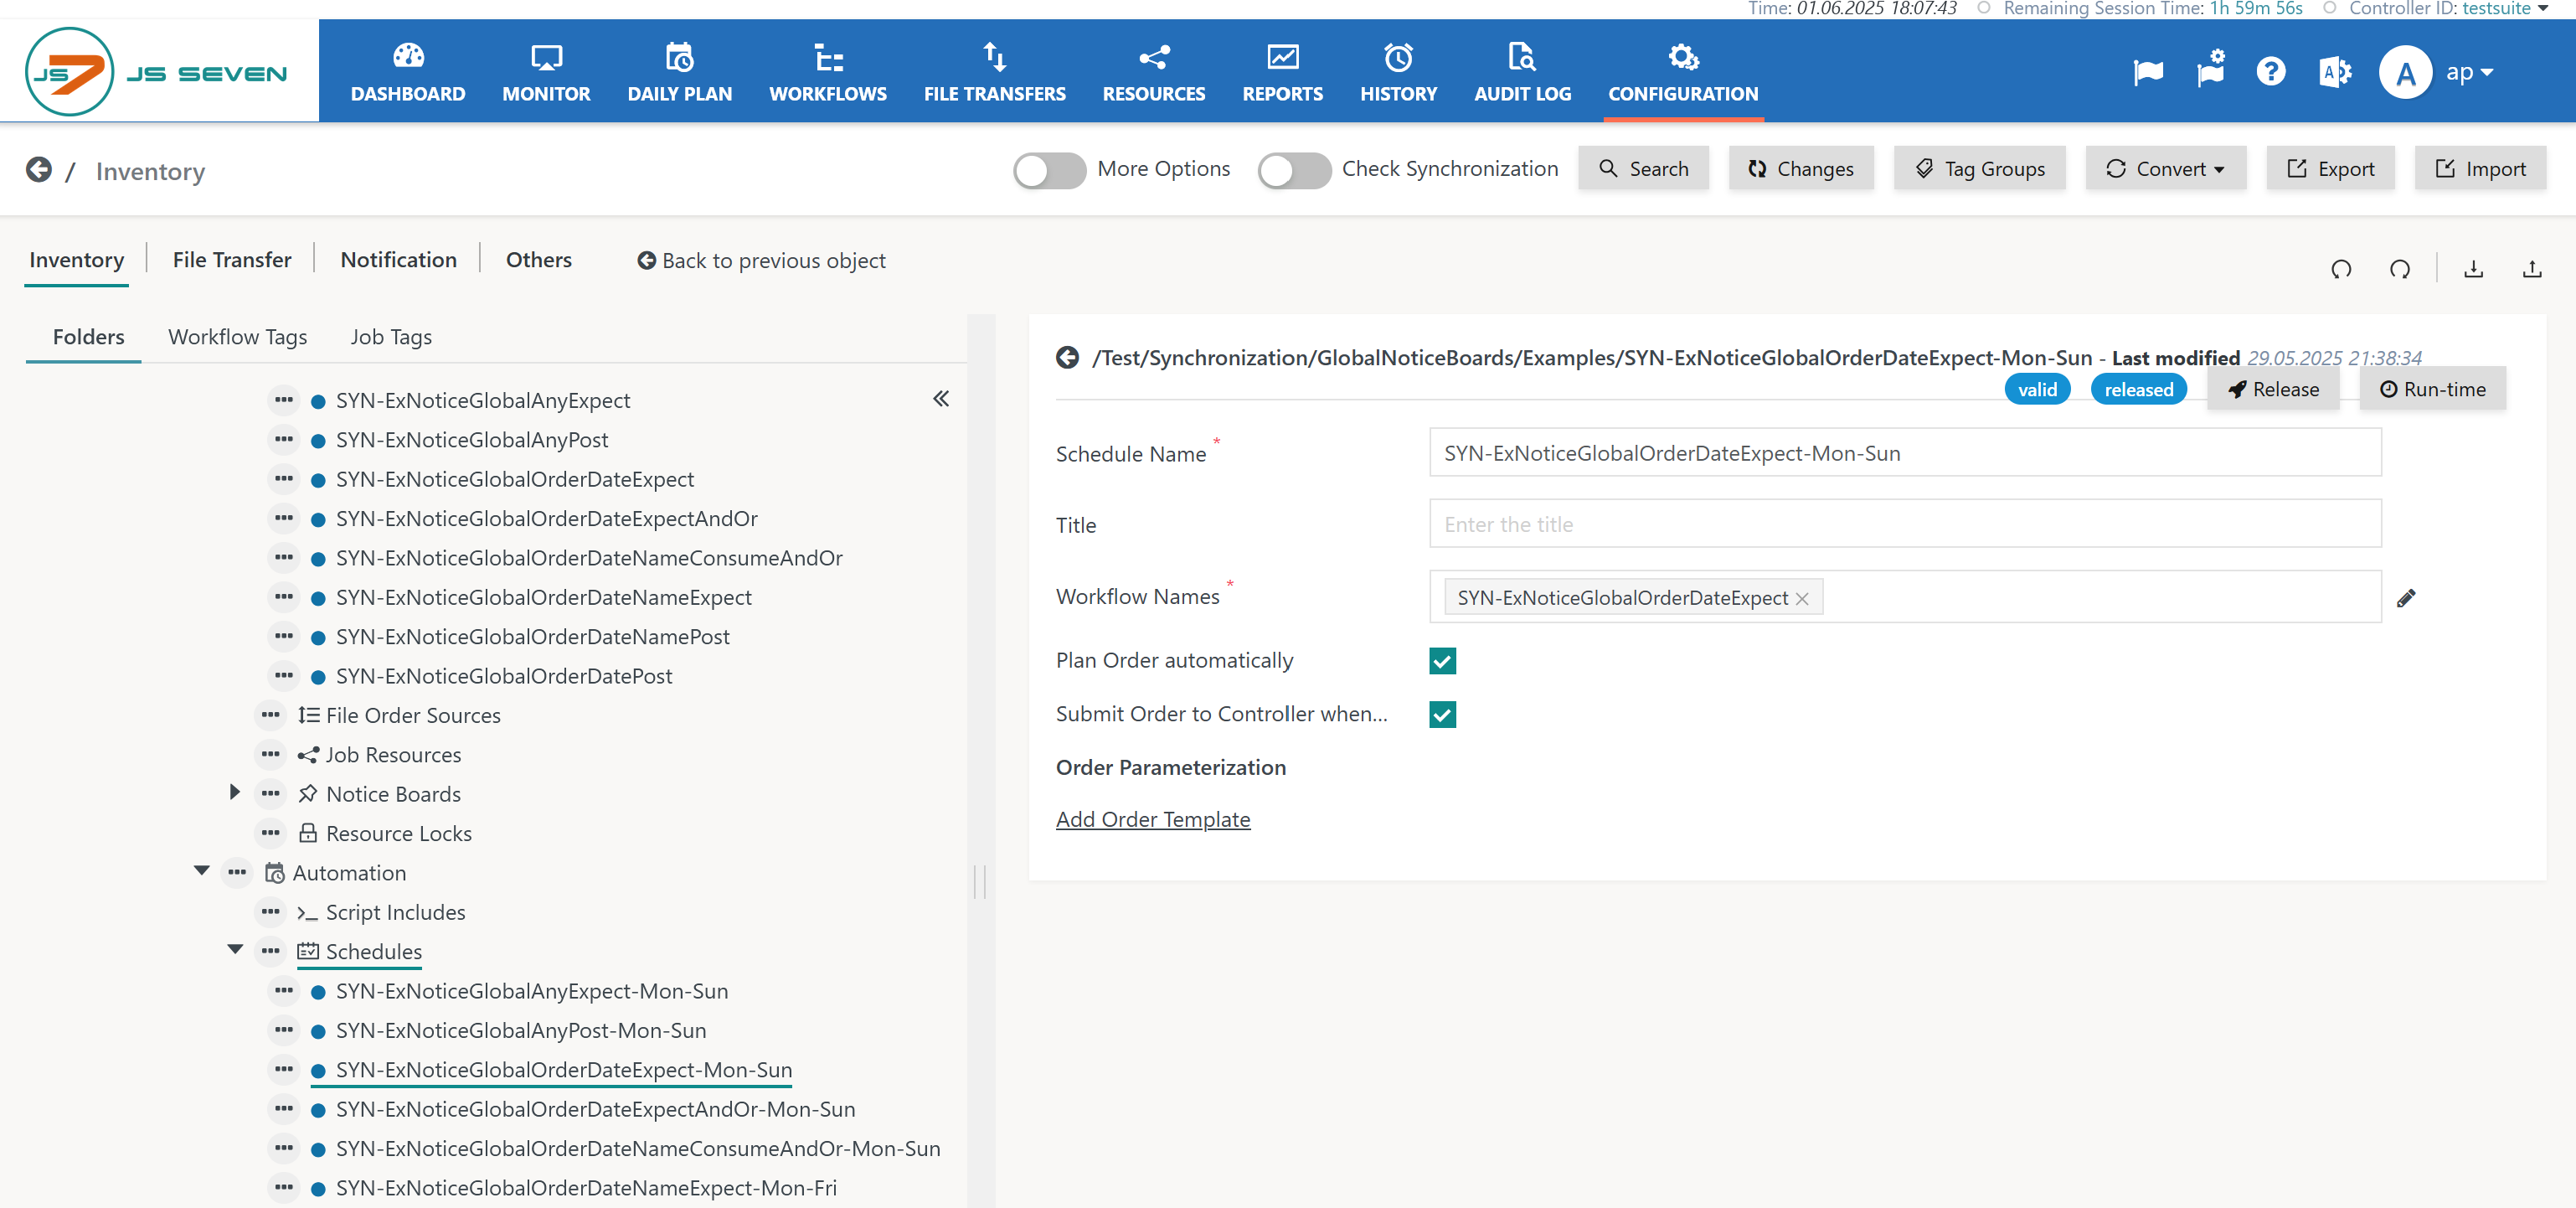Expand the Notice Boards folder
The height and width of the screenshot is (1208, 2576).
[x=234, y=792]
